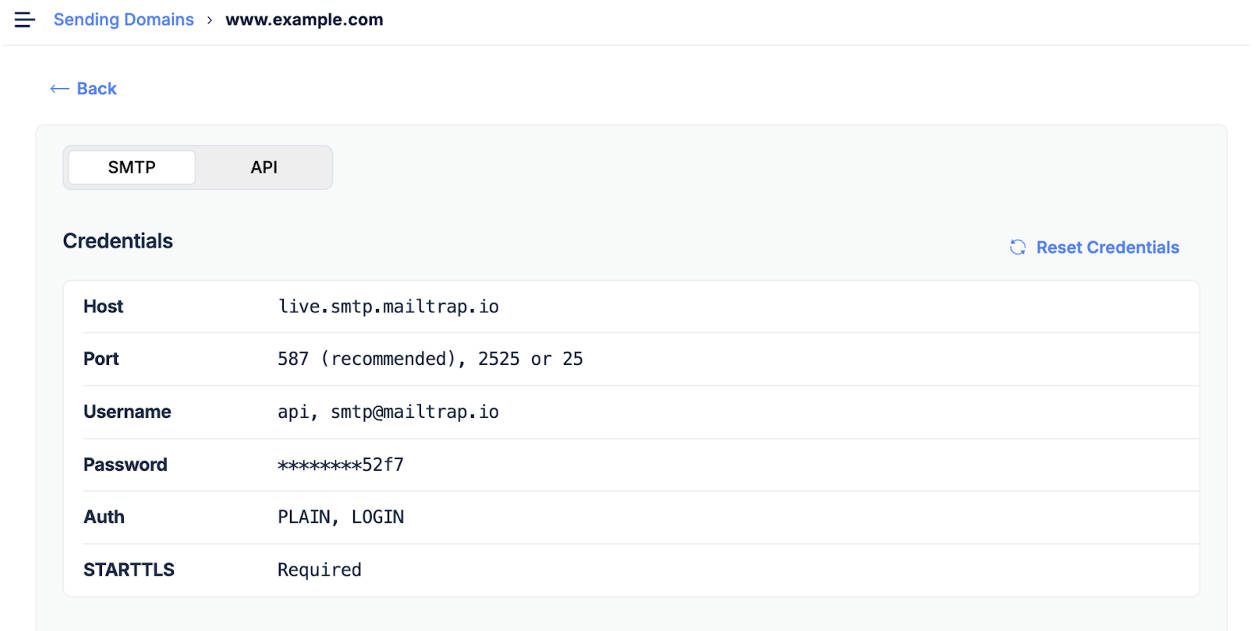
Task: Click the Credentials section heading
Action: [117, 240]
